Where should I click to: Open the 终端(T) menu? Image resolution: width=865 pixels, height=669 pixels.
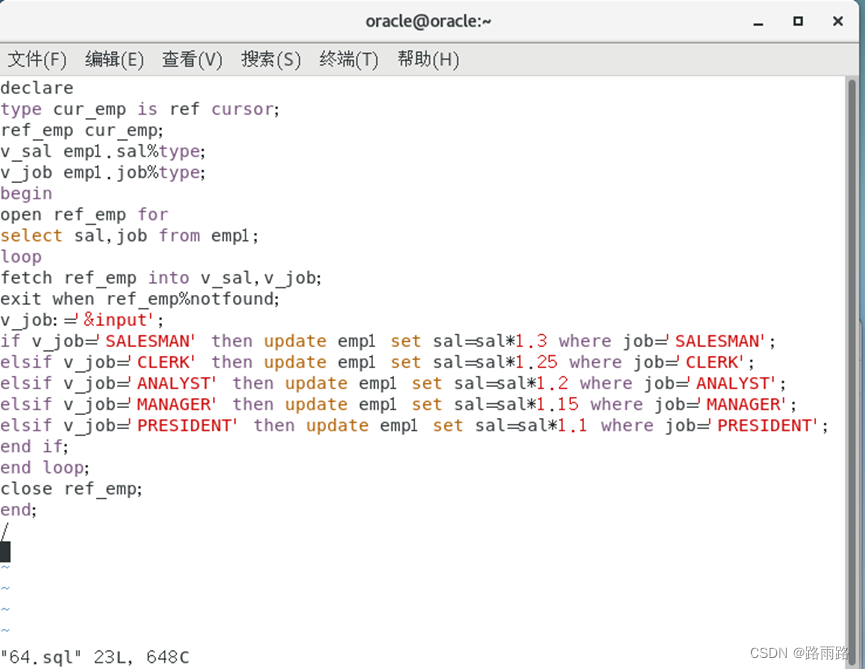click(348, 60)
